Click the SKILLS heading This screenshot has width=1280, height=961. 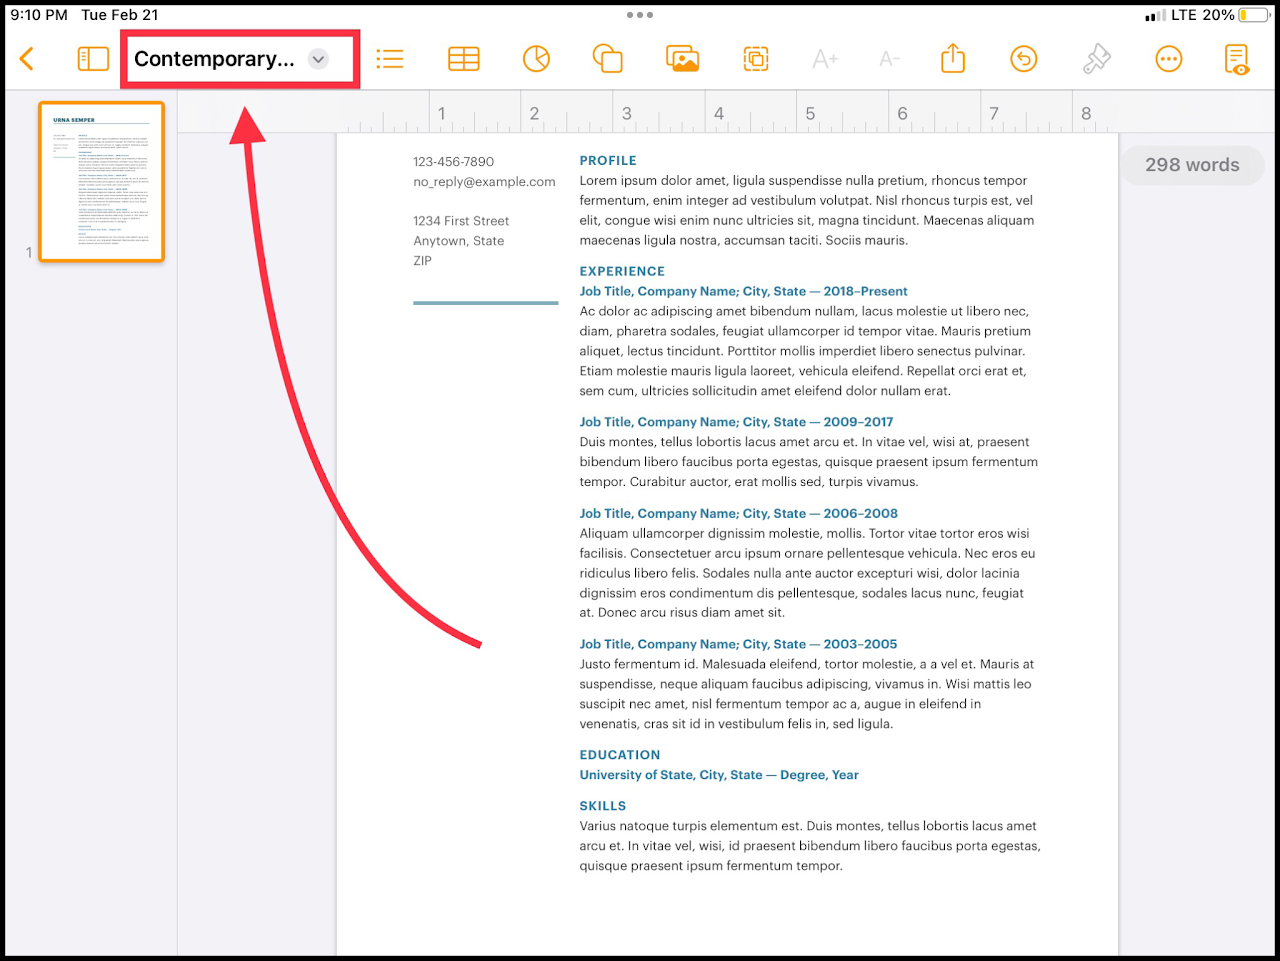coord(603,806)
